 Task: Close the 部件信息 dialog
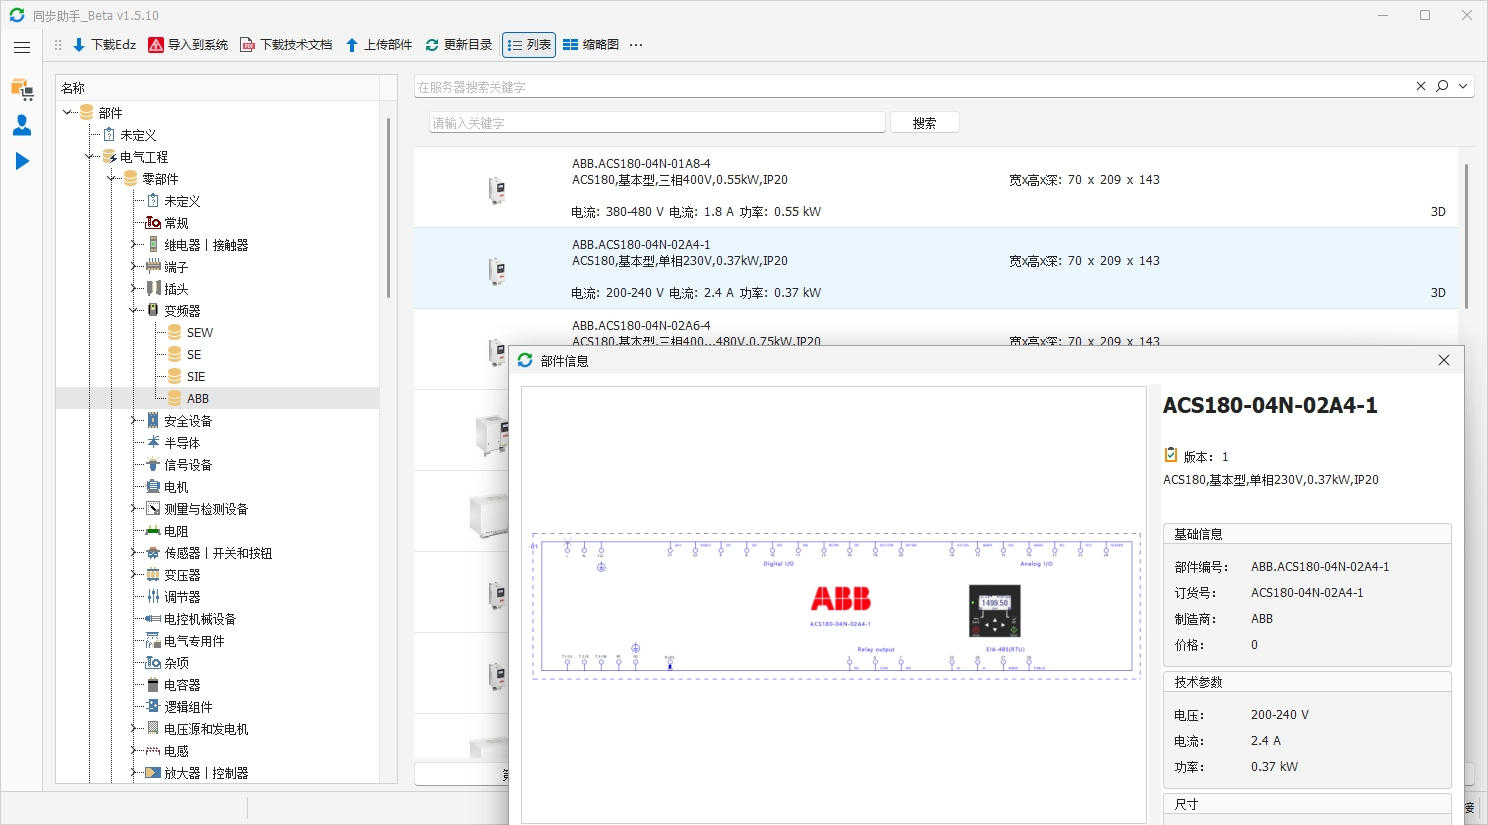[x=1444, y=360]
